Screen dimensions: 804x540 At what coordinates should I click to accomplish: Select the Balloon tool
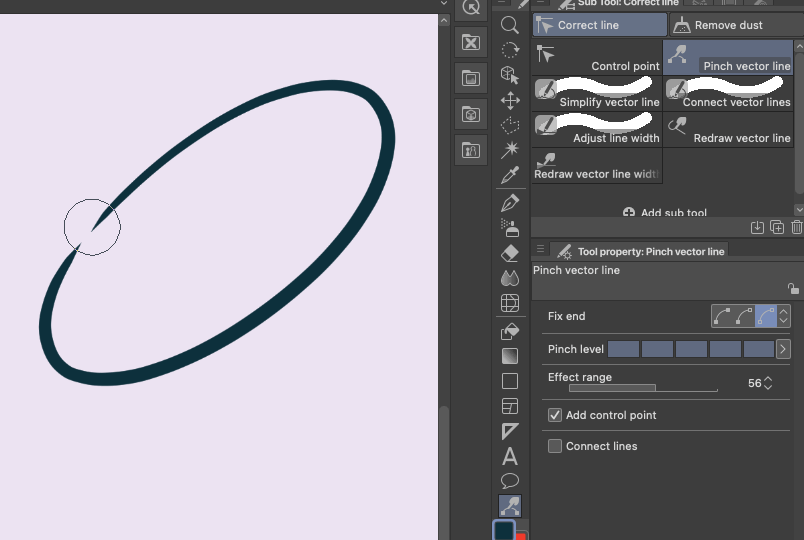510,481
